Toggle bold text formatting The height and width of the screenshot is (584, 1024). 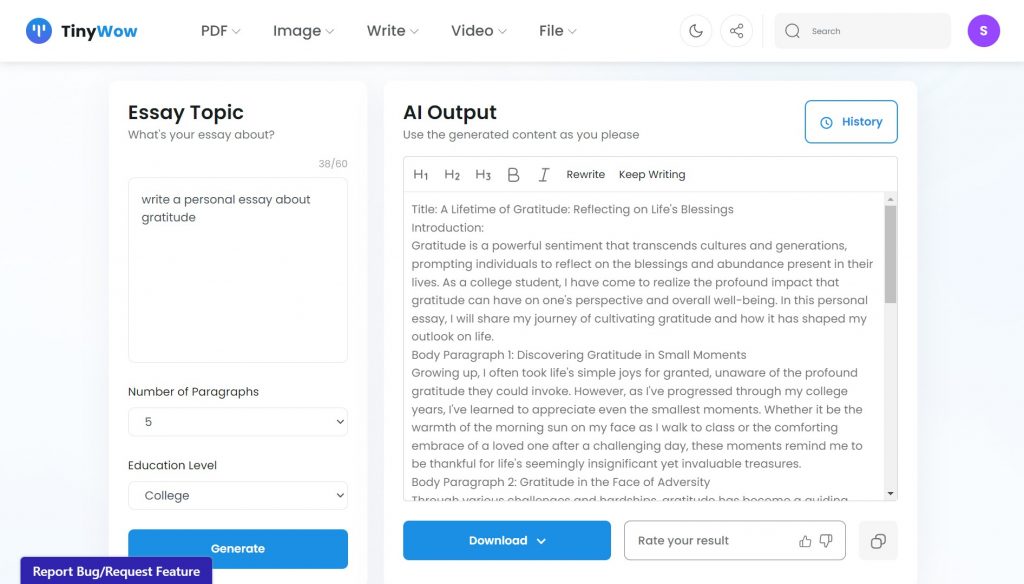(x=514, y=175)
